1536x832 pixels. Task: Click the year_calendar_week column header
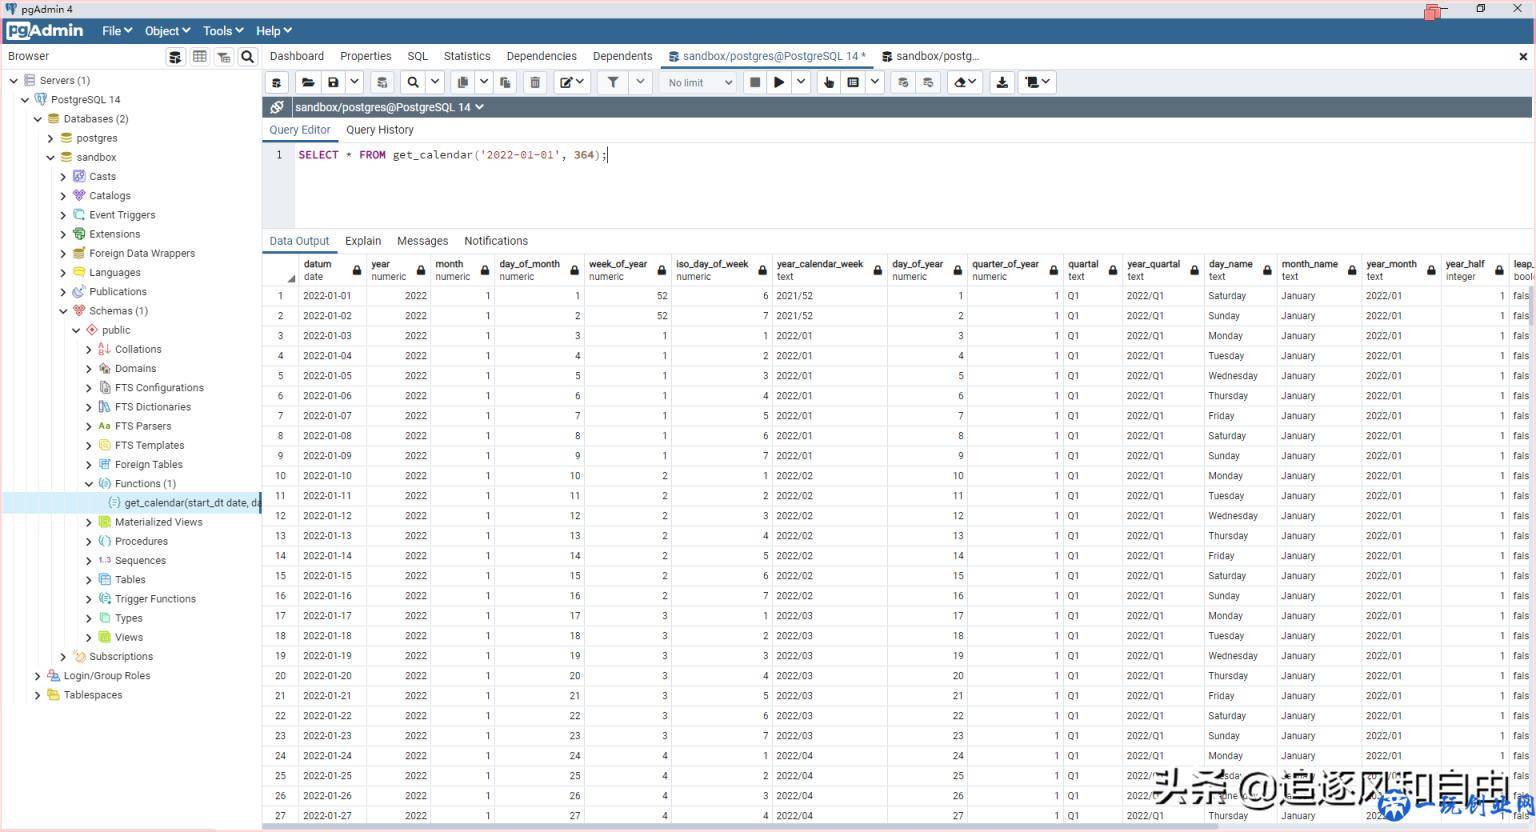828,270
